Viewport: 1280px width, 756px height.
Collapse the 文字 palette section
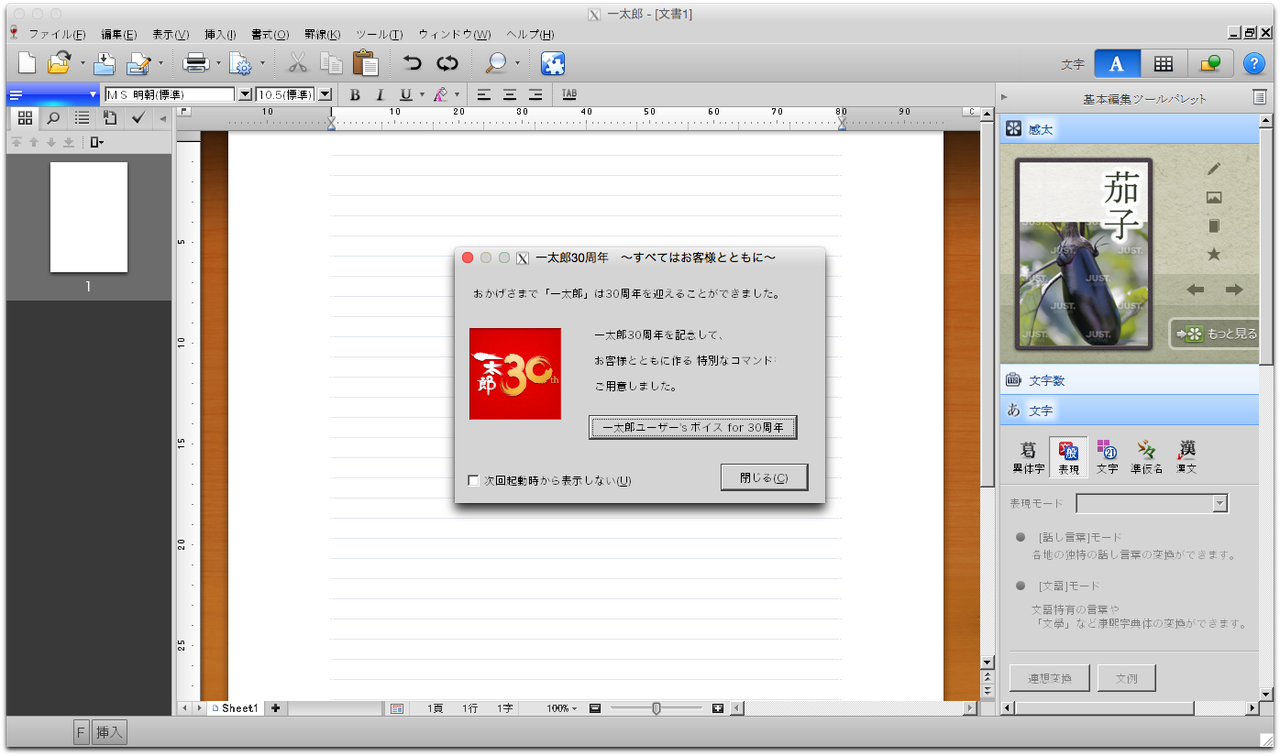coord(1130,411)
